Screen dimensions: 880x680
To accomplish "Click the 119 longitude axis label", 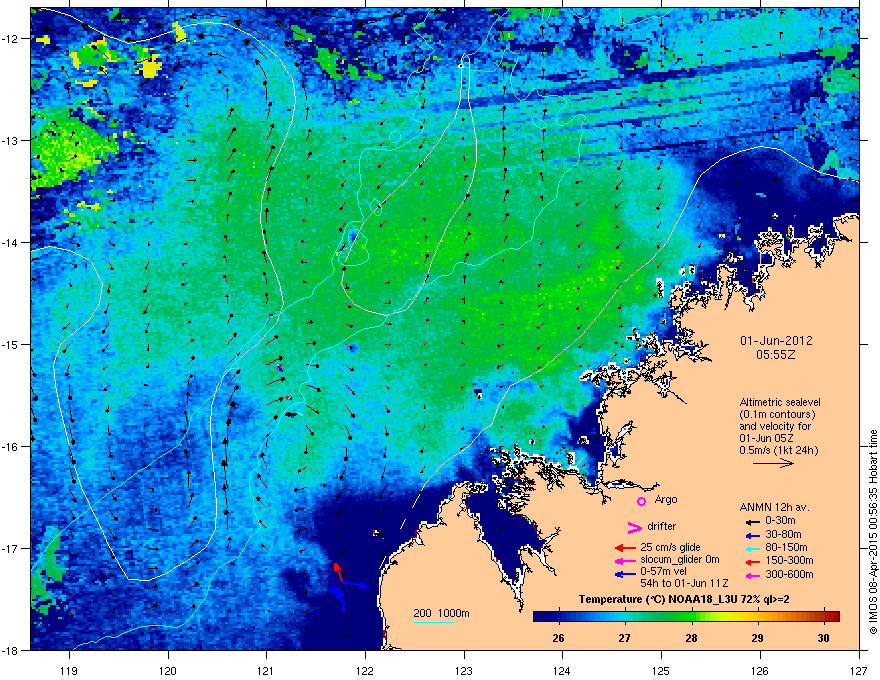I will click(69, 670).
